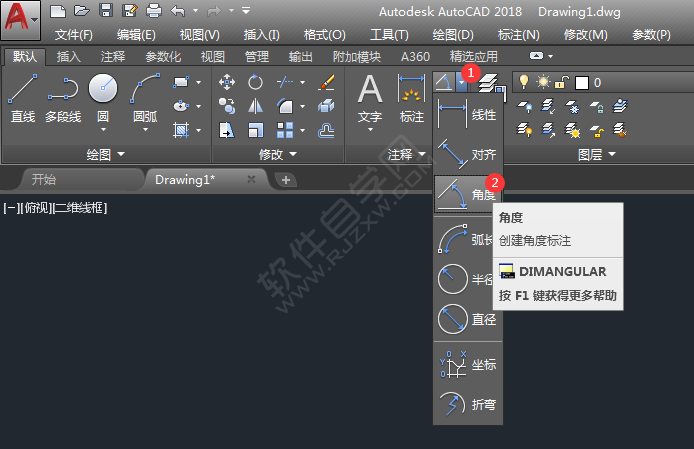Click the Explode tool icon

(326, 106)
